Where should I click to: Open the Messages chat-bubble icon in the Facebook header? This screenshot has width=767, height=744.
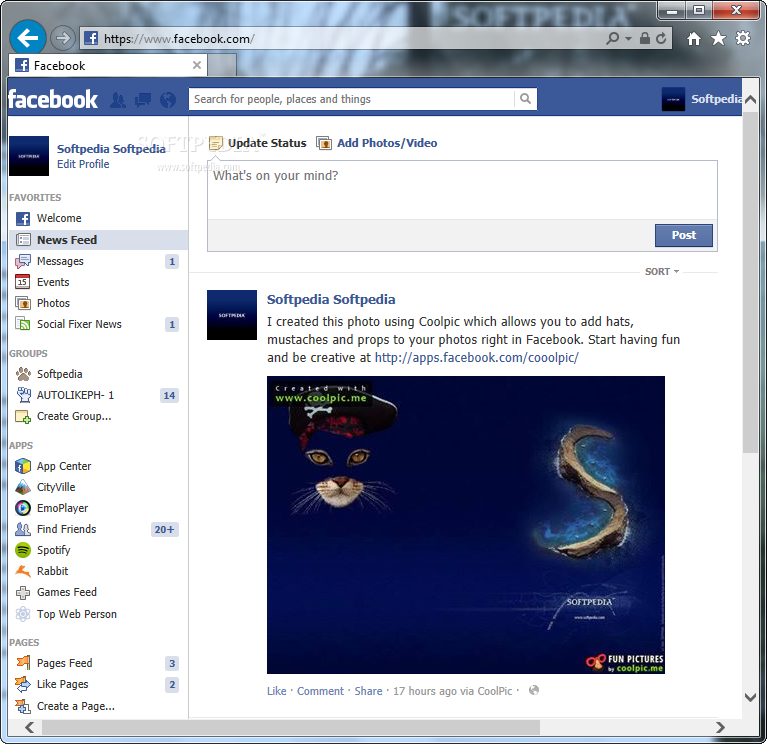[143, 100]
